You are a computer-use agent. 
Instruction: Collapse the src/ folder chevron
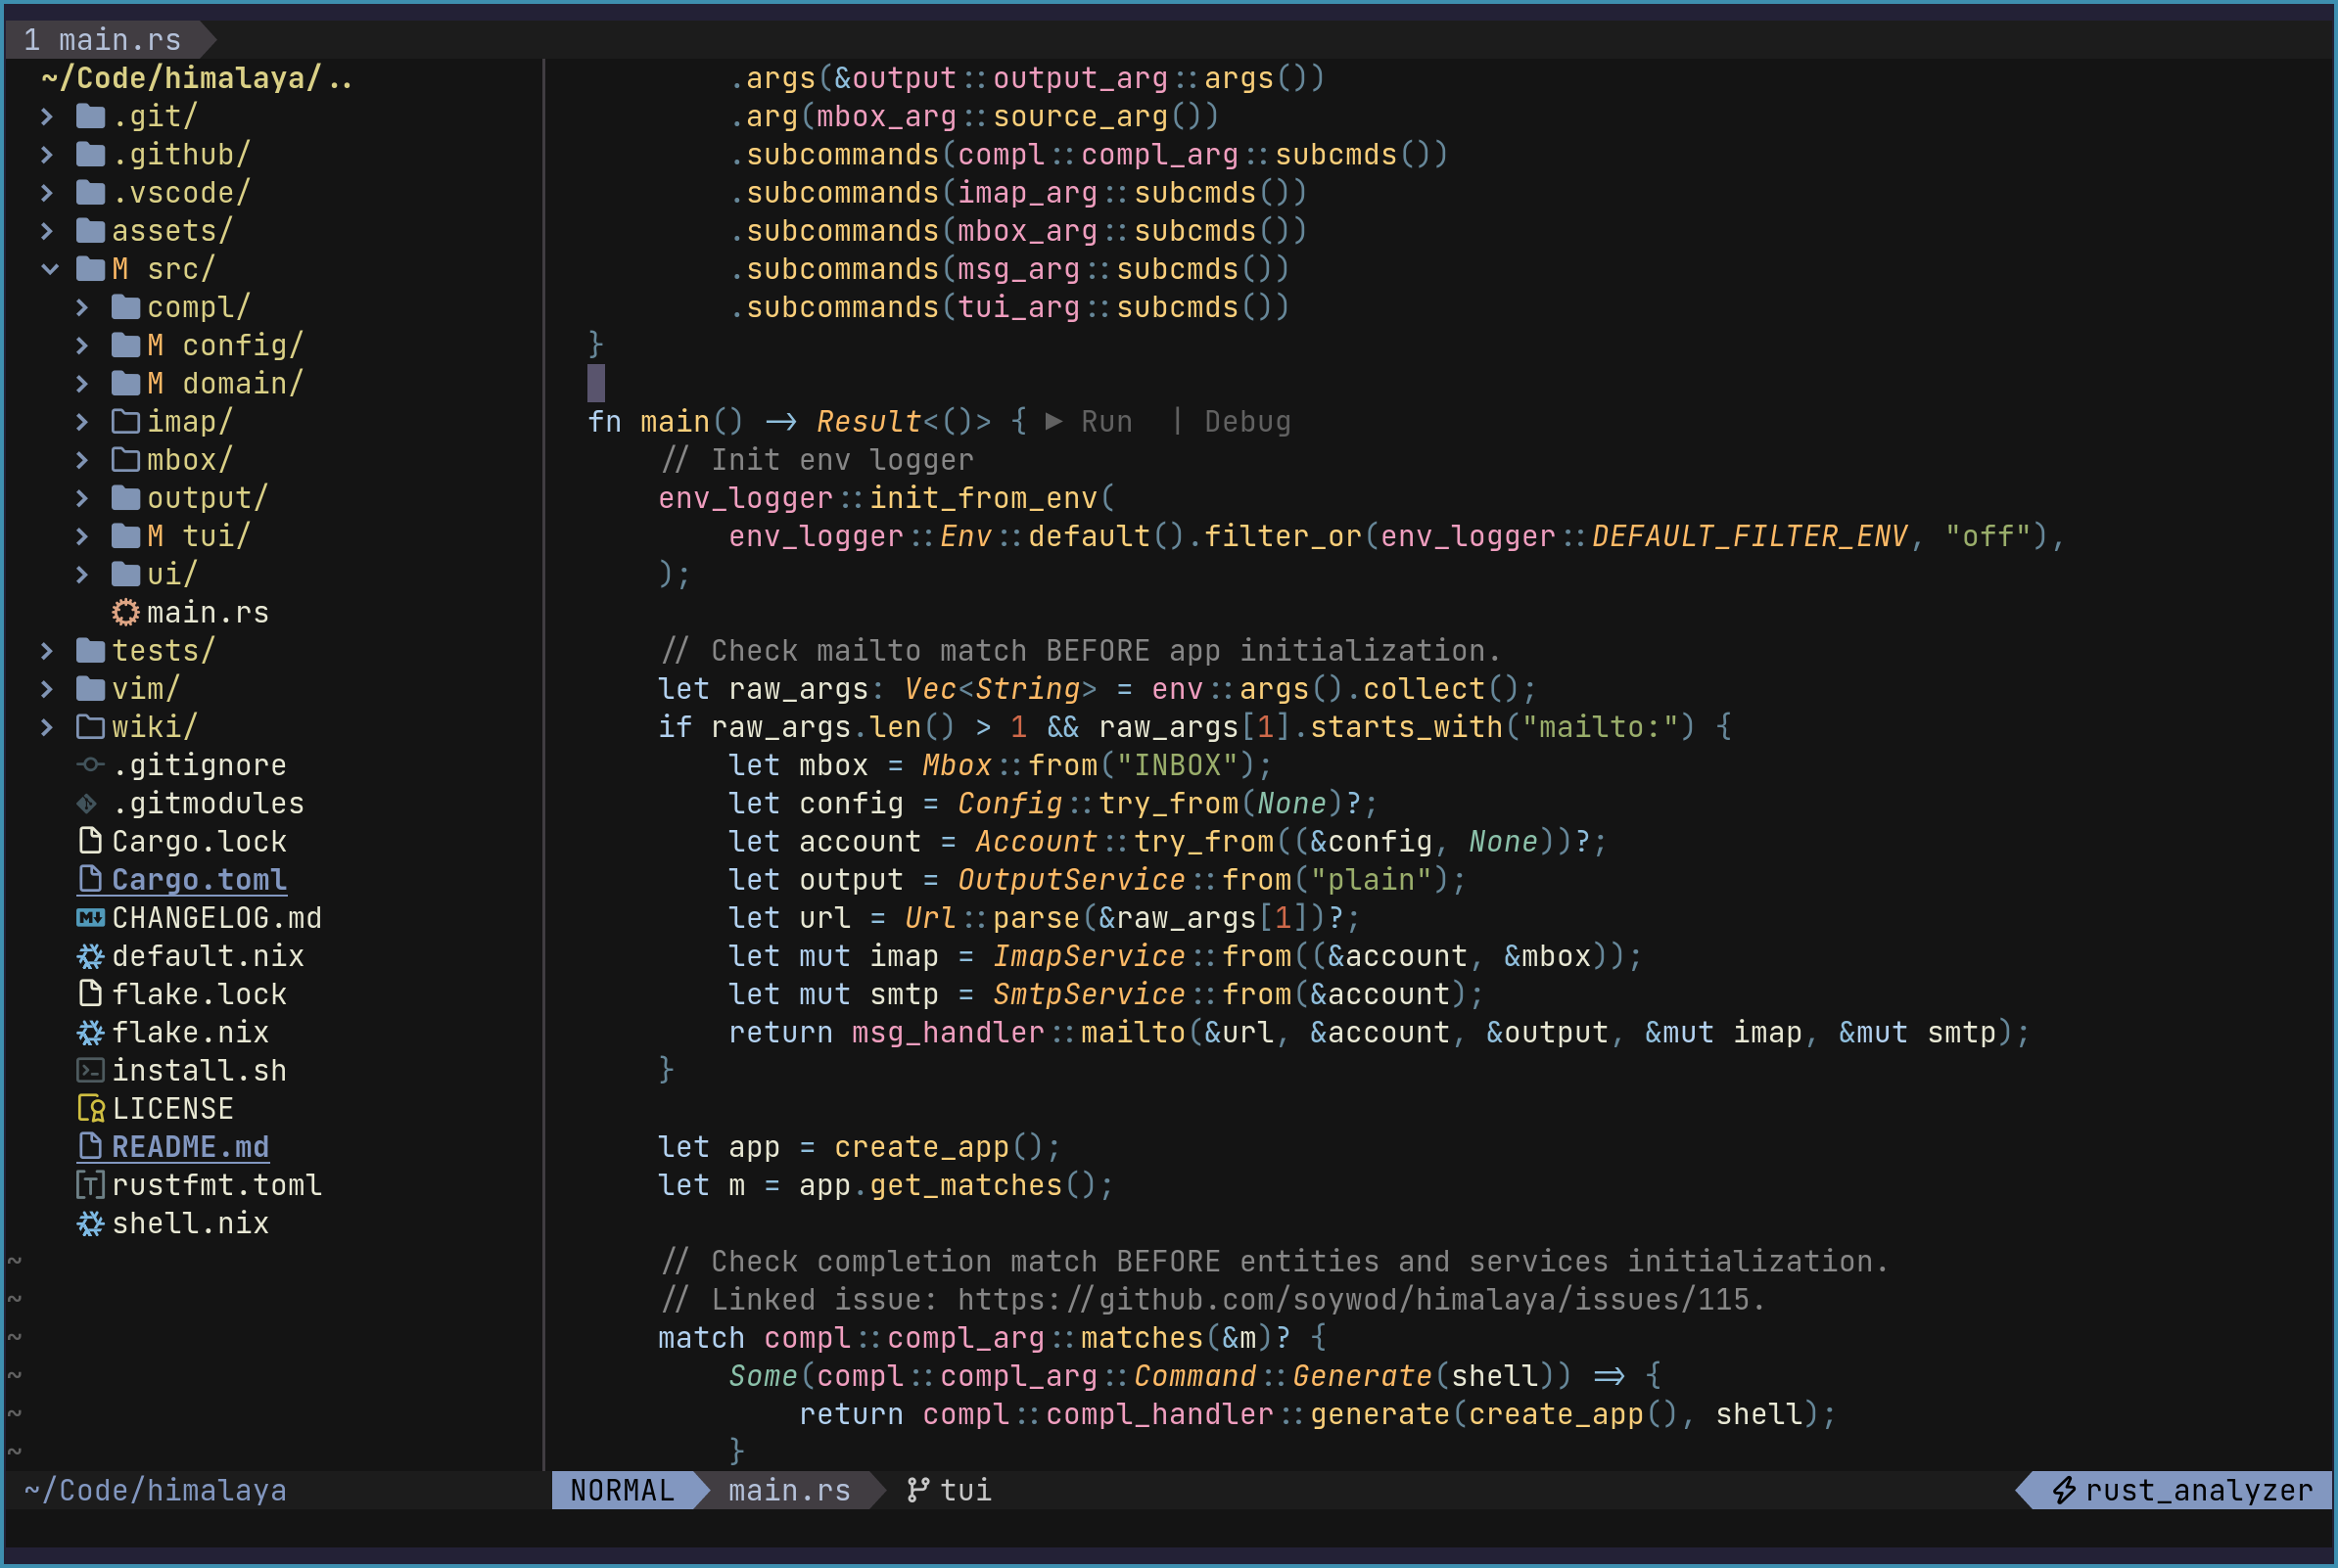coord(50,269)
